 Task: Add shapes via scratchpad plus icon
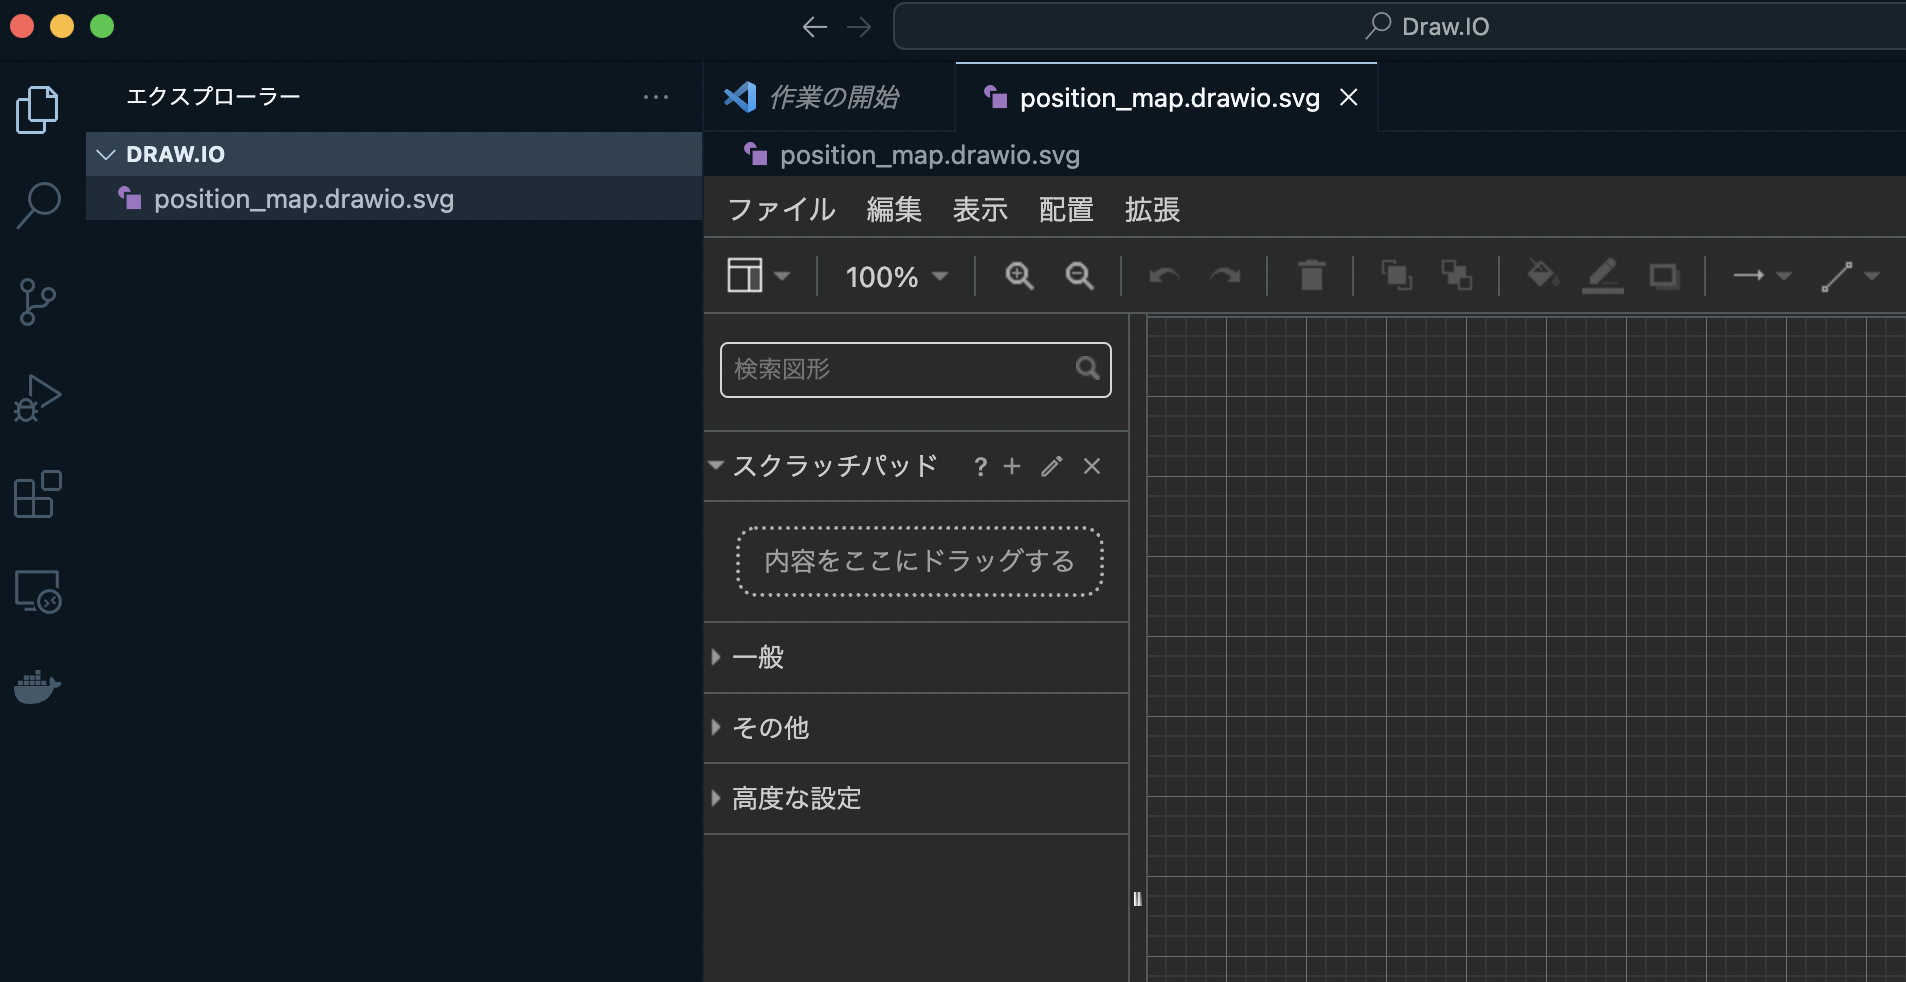pos(1013,467)
